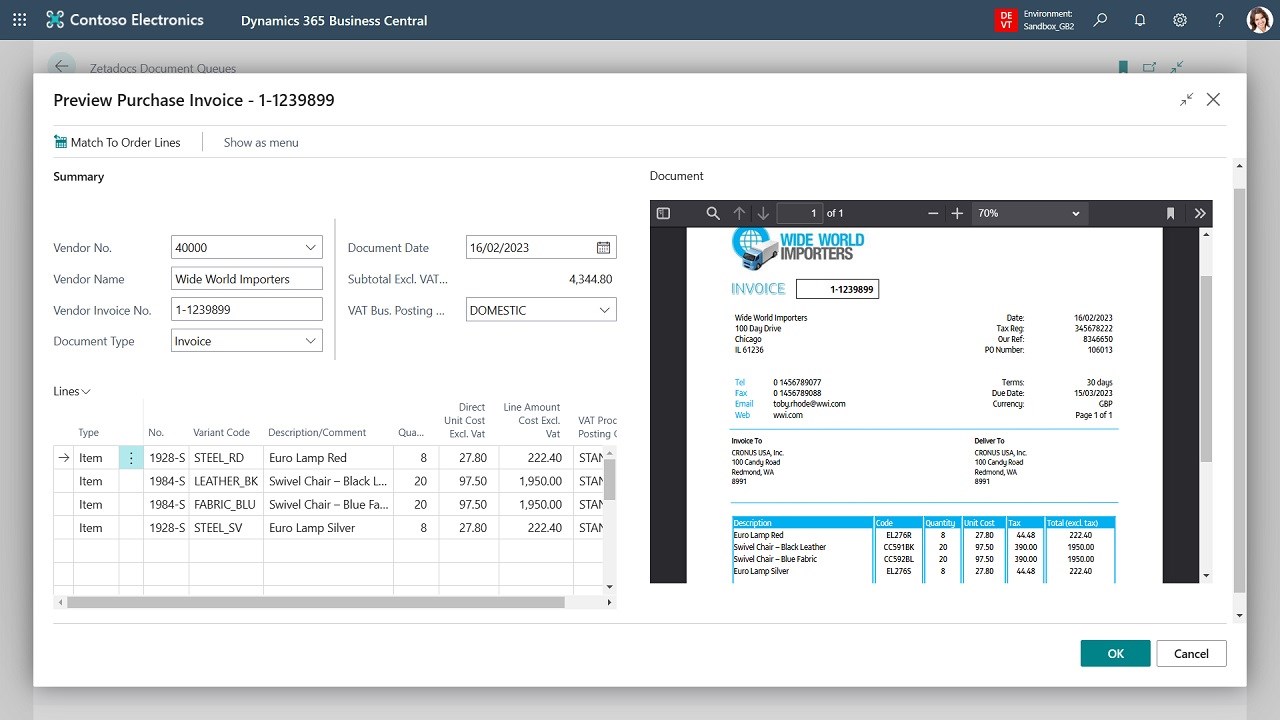Select the STEEL_SV variant cell
Screen dimensions: 1280x720
coord(226,528)
